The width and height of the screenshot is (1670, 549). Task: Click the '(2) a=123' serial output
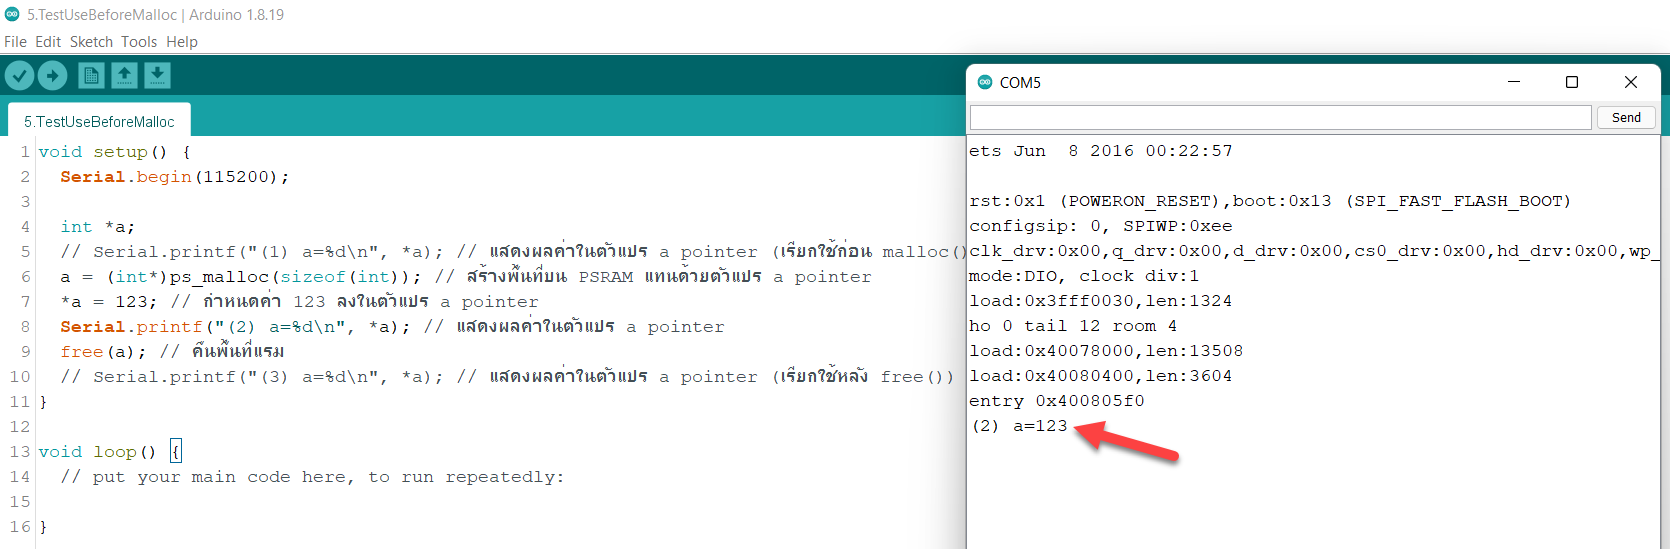pyautogui.click(x=1019, y=426)
